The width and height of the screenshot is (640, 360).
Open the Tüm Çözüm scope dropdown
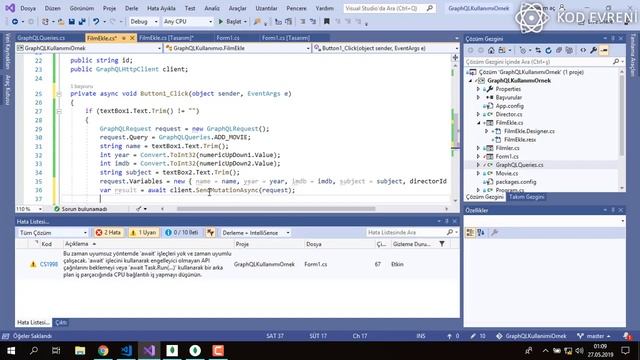[x=53, y=233]
